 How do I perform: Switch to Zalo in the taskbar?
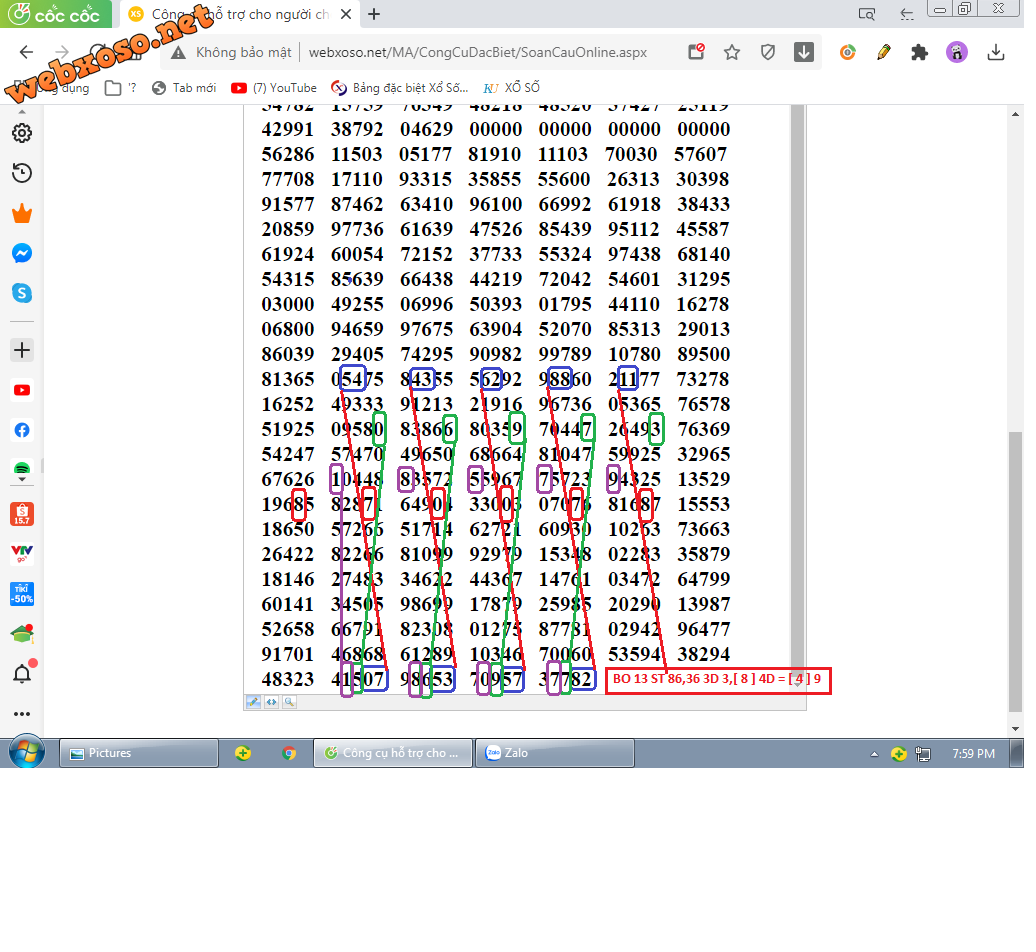556,753
